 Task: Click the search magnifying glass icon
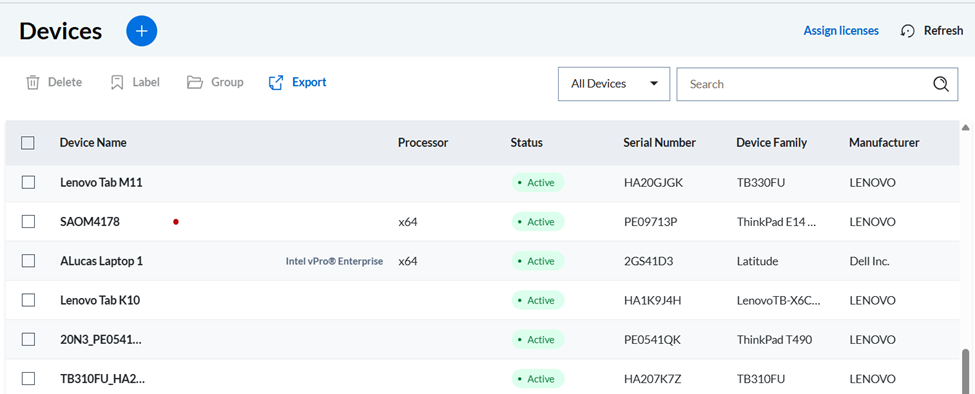point(941,84)
